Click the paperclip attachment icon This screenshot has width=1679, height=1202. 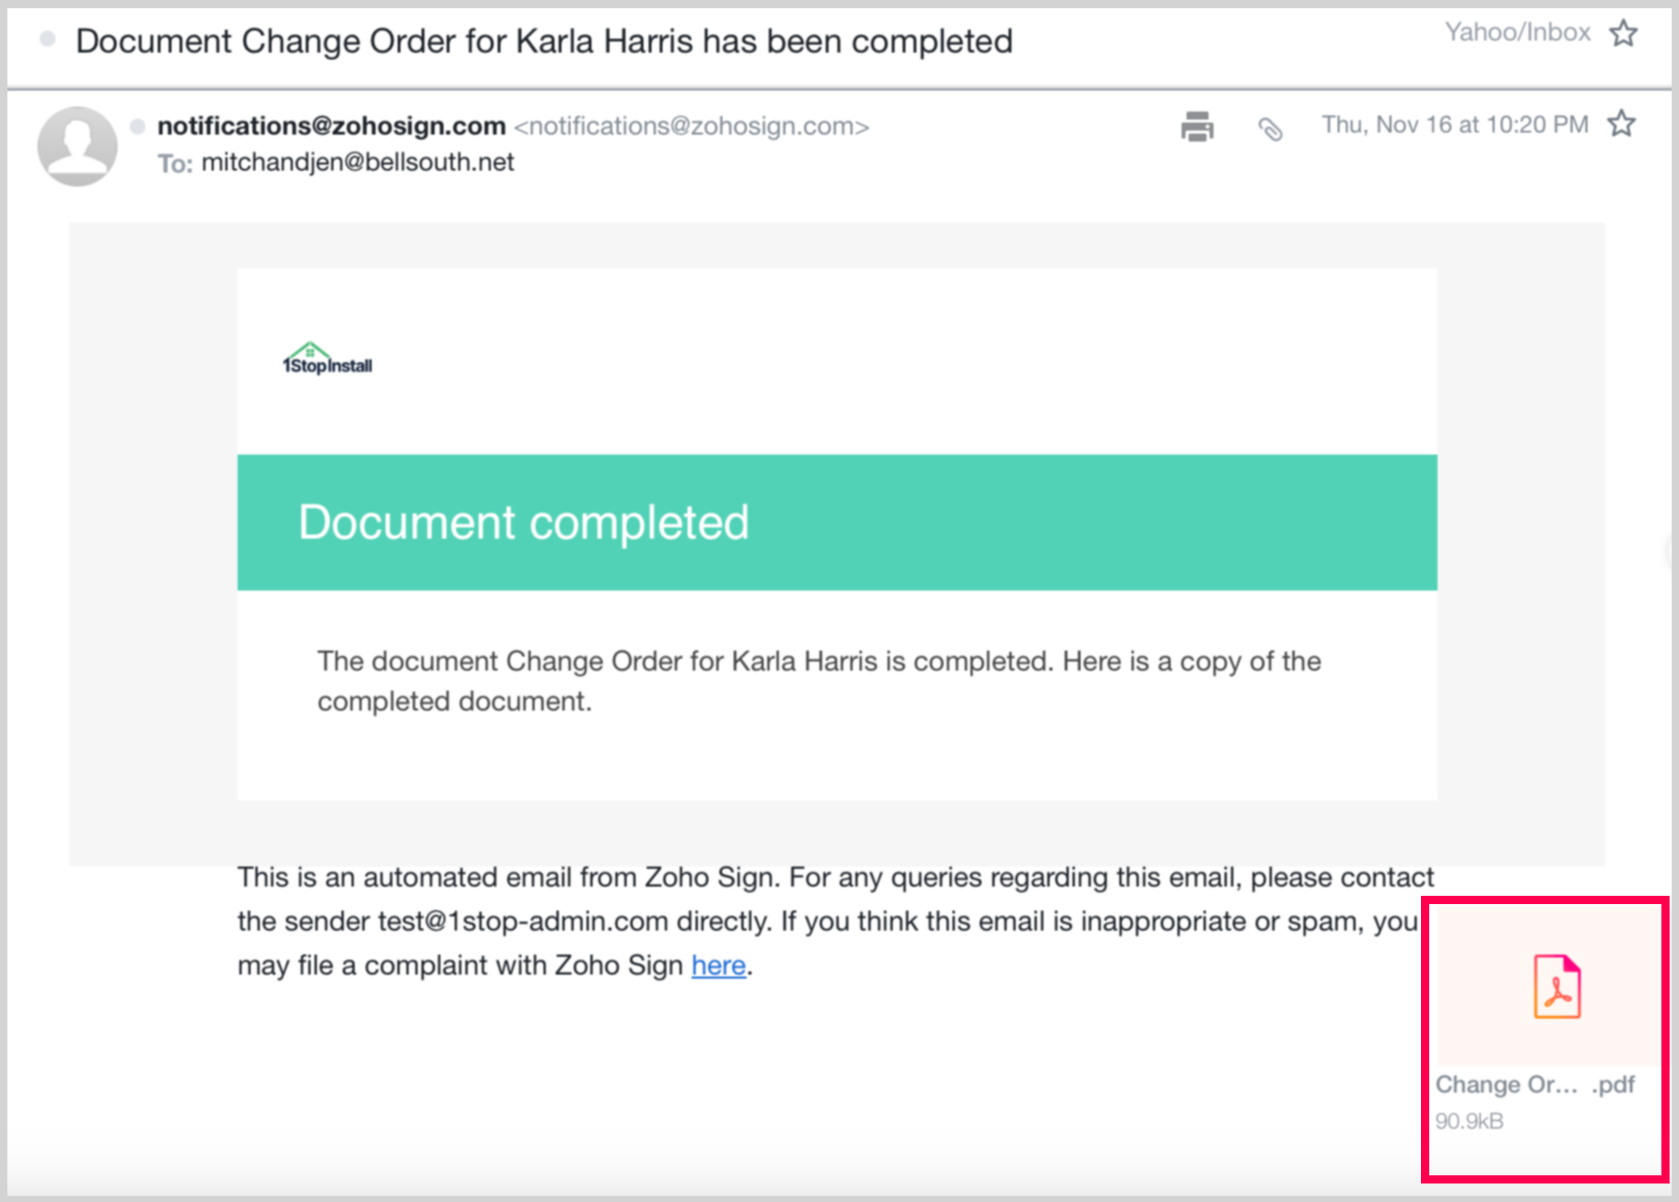pos(1270,128)
